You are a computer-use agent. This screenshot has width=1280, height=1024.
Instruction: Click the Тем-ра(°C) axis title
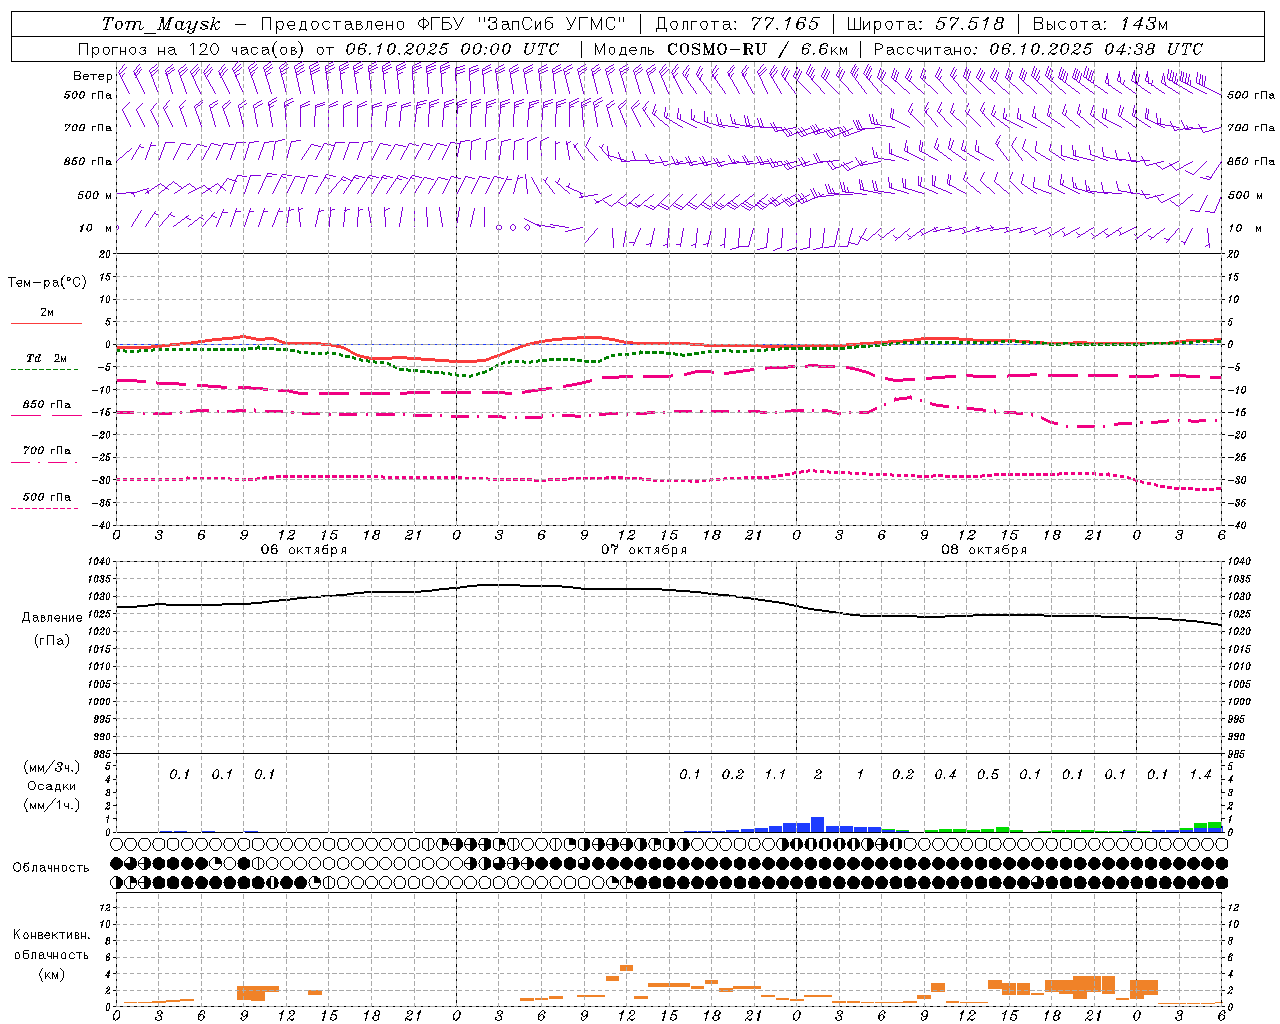click(x=47, y=283)
